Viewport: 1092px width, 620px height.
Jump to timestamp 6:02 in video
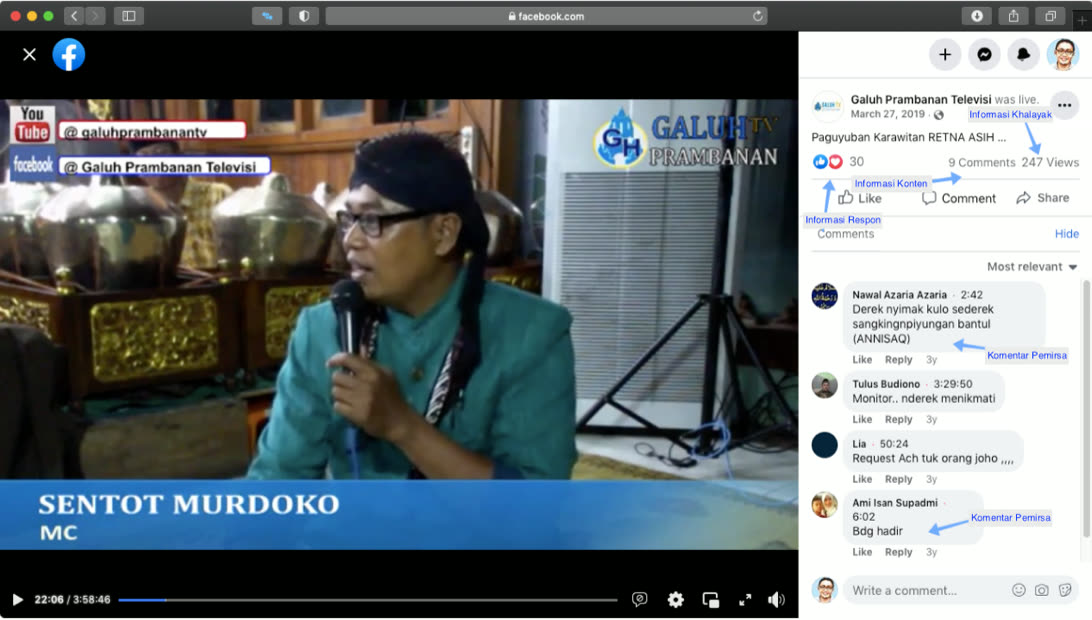[864, 517]
